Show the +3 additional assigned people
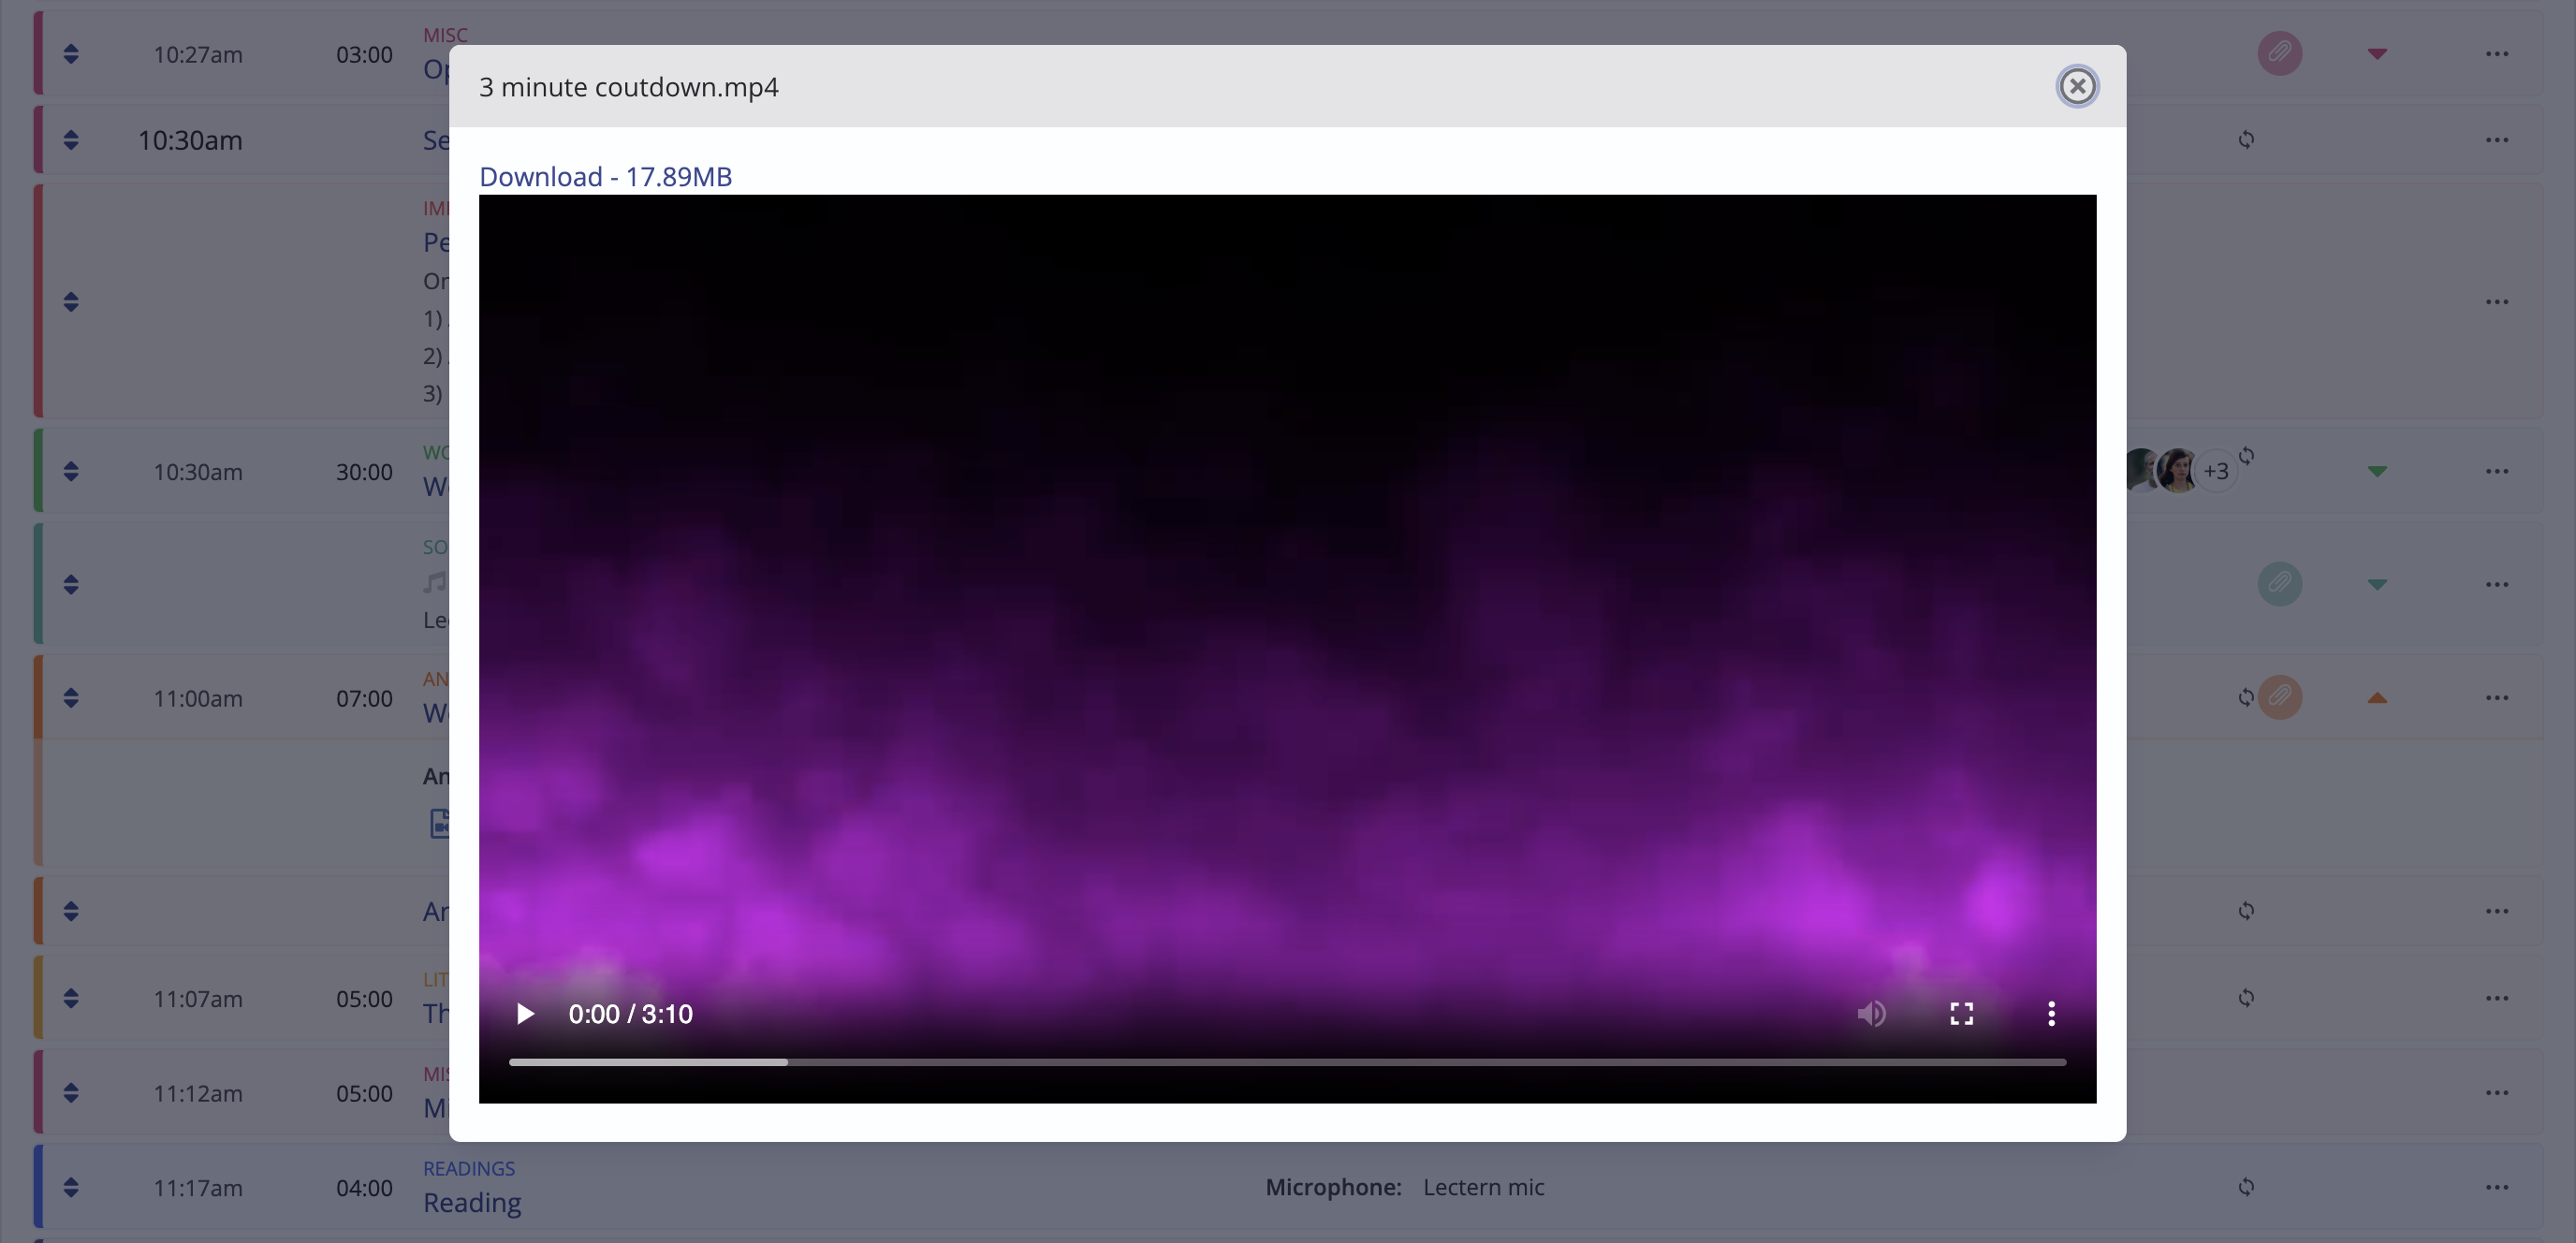This screenshot has width=2576, height=1243. [x=2215, y=471]
